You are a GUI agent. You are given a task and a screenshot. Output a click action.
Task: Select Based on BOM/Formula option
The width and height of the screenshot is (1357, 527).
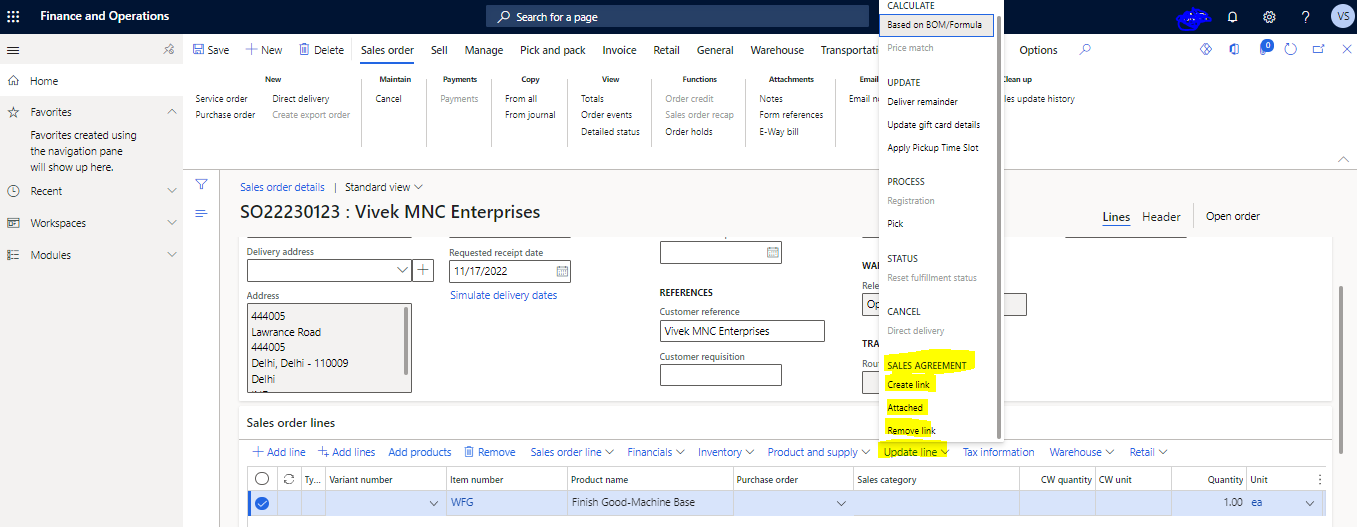pyautogui.click(x=936, y=25)
